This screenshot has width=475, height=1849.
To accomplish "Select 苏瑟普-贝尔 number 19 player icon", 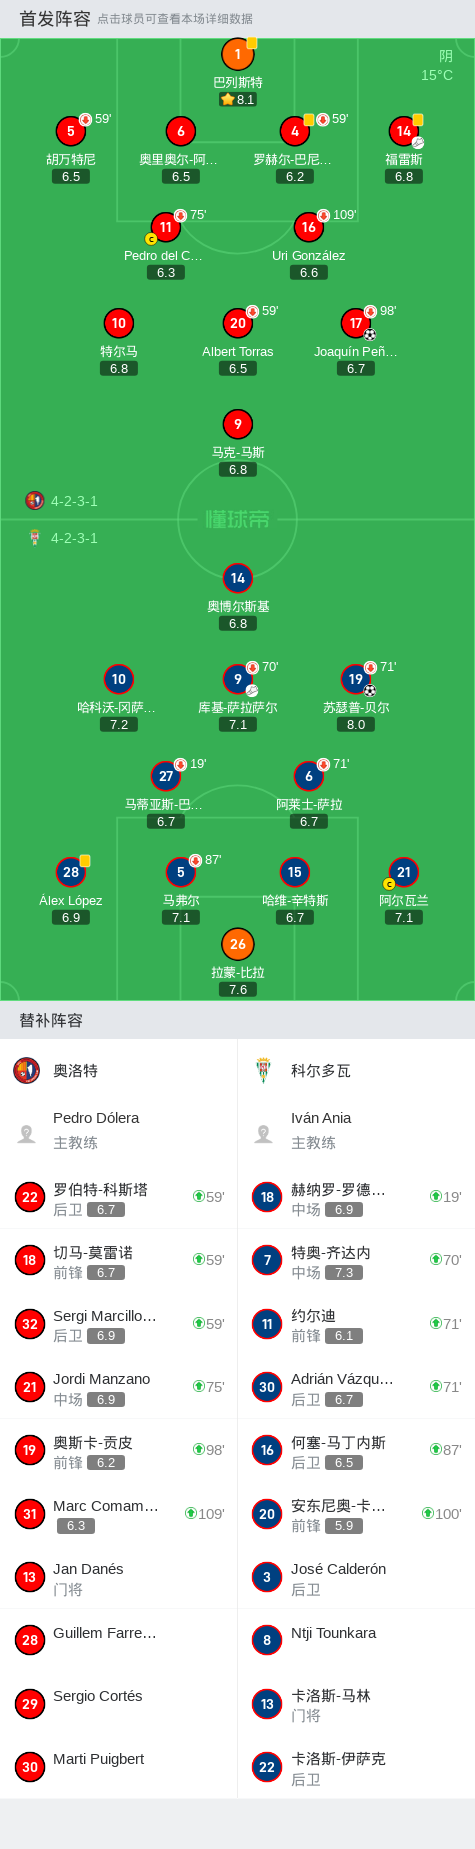I will coord(356,679).
